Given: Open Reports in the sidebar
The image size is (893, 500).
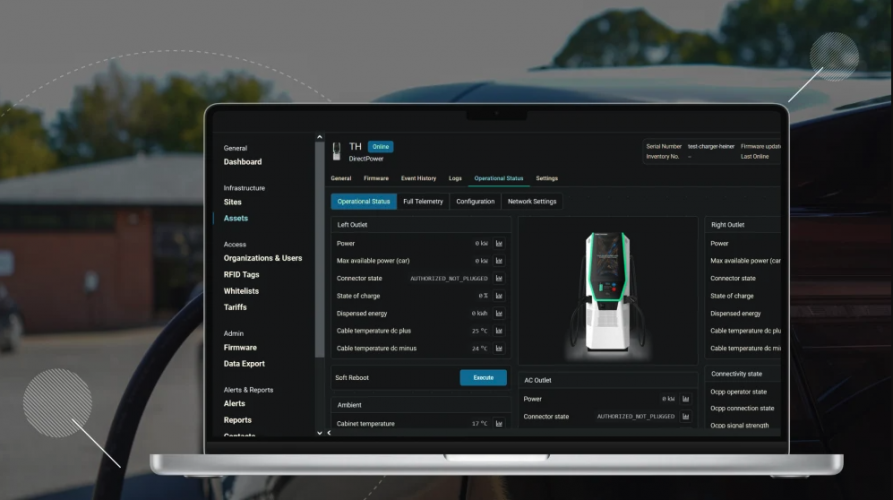Looking at the screenshot, I should [x=237, y=420].
